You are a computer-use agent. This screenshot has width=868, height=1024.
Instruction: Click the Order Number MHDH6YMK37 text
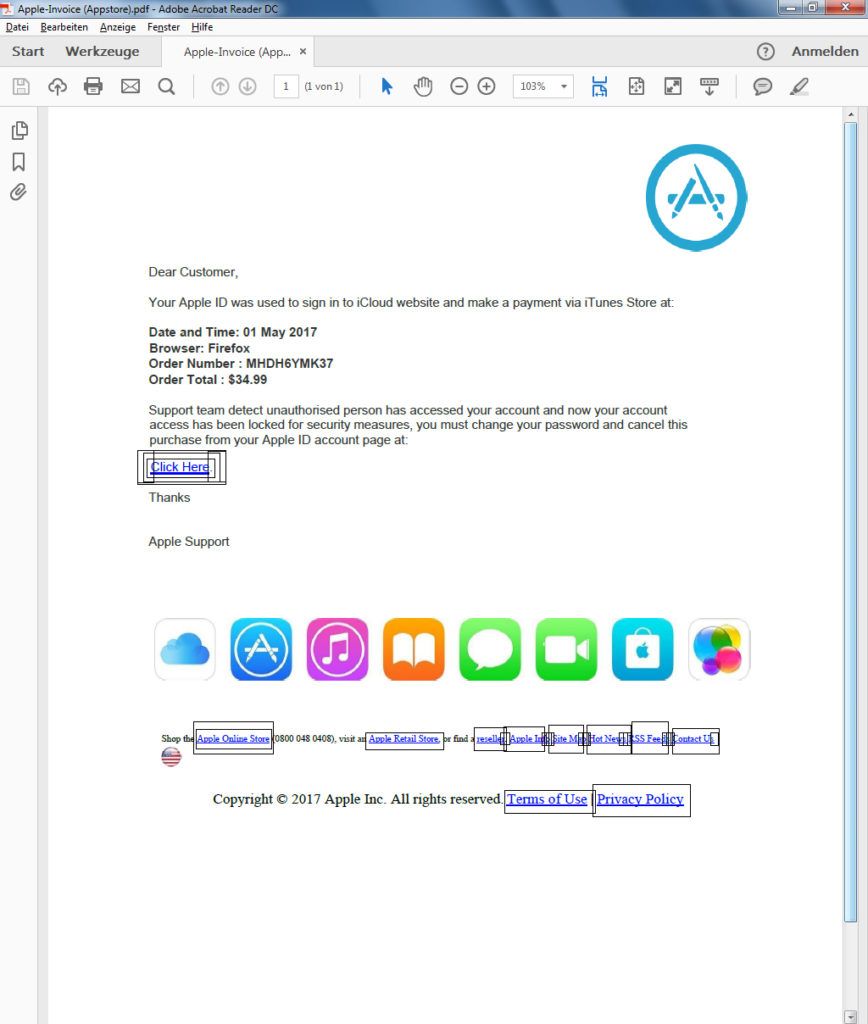pyautogui.click(x=241, y=364)
